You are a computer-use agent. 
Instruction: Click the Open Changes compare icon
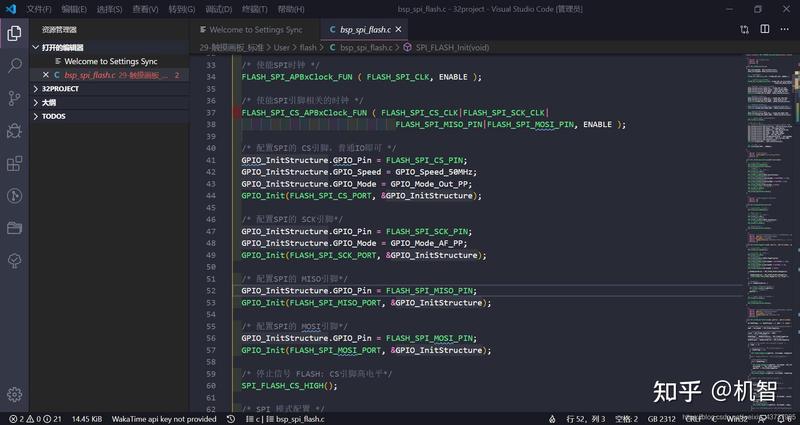(x=744, y=30)
